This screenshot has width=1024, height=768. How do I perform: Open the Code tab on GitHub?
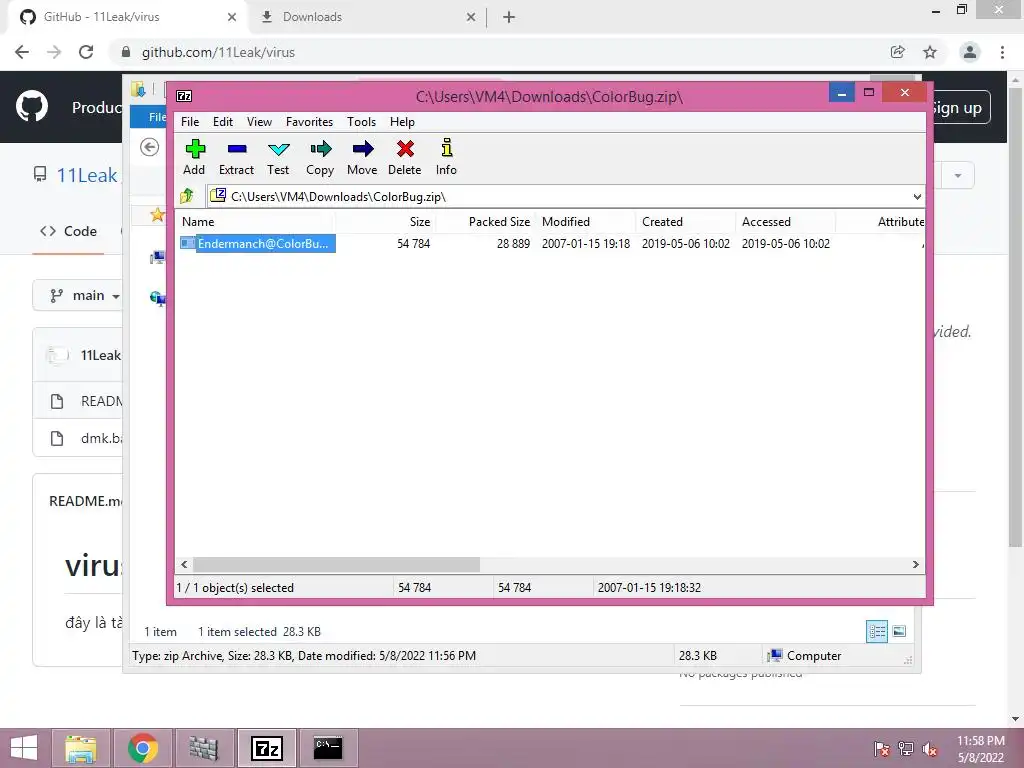pos(68,231)
